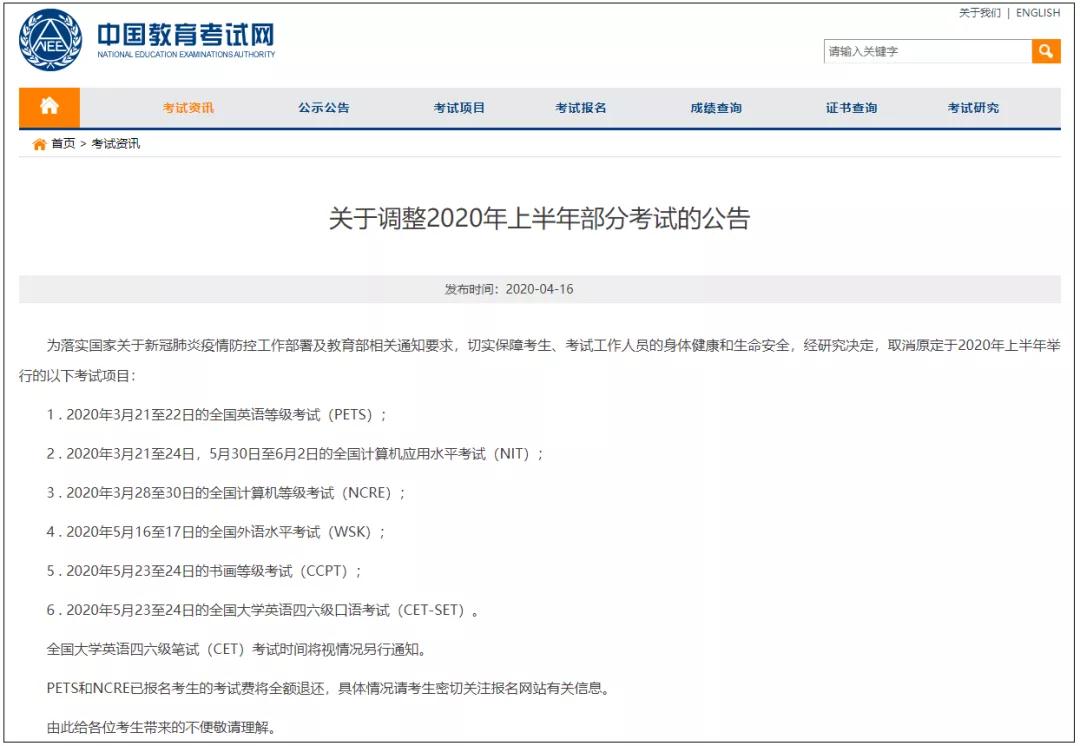The image size is (1080, 746).
Task: Click the publish date 2020-04-16
Action: 539,289
